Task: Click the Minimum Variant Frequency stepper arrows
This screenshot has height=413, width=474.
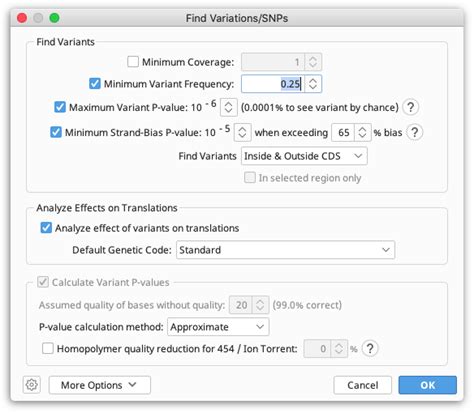Action: [x=313, y=84]
